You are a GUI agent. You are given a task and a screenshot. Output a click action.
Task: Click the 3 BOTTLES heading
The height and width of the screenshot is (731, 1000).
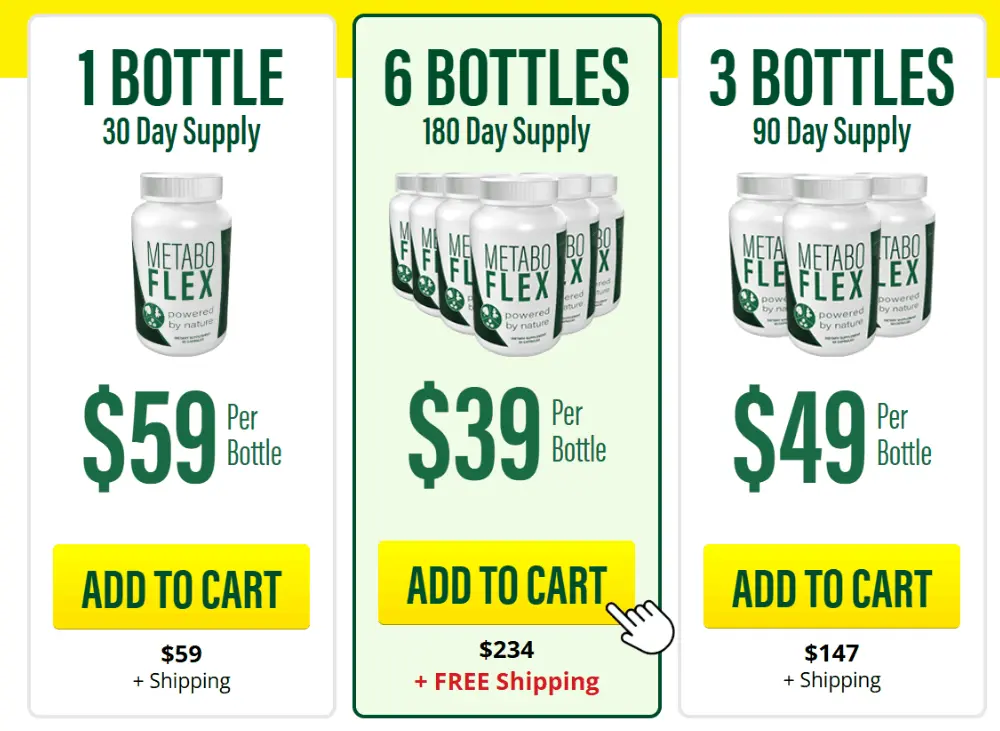[832, 78]
